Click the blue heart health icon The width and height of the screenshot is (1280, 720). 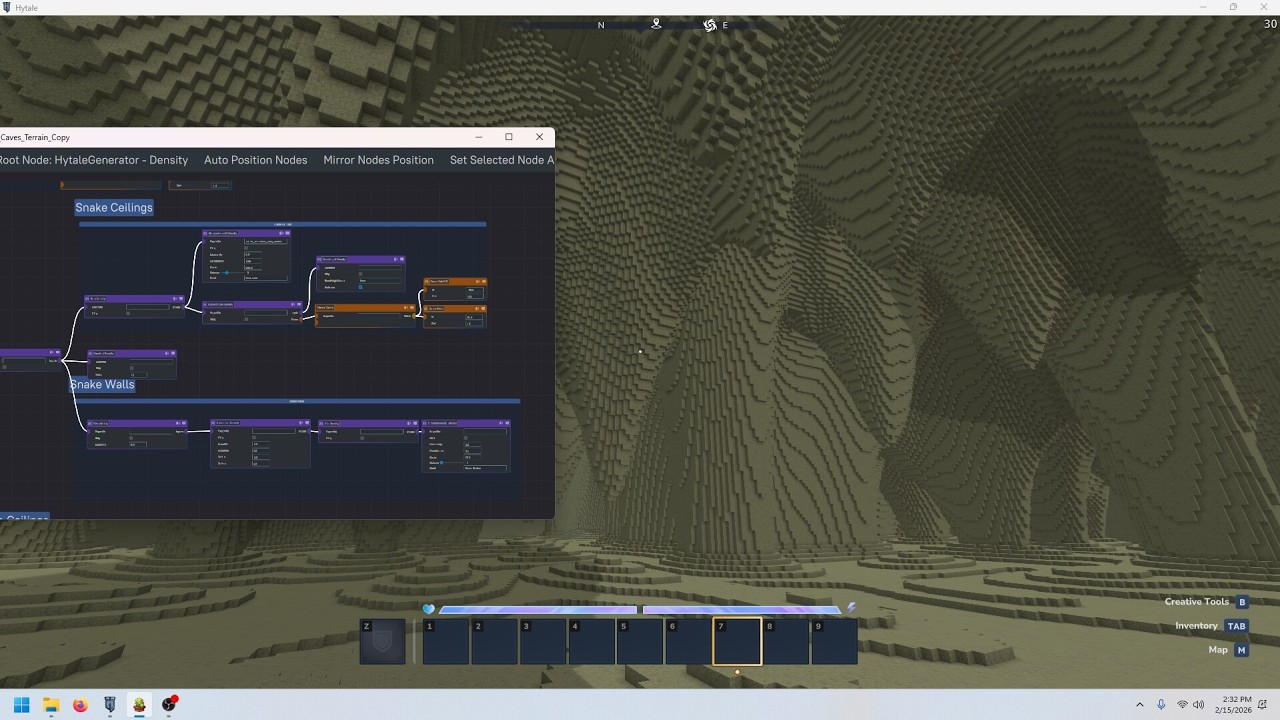point(429,609)
